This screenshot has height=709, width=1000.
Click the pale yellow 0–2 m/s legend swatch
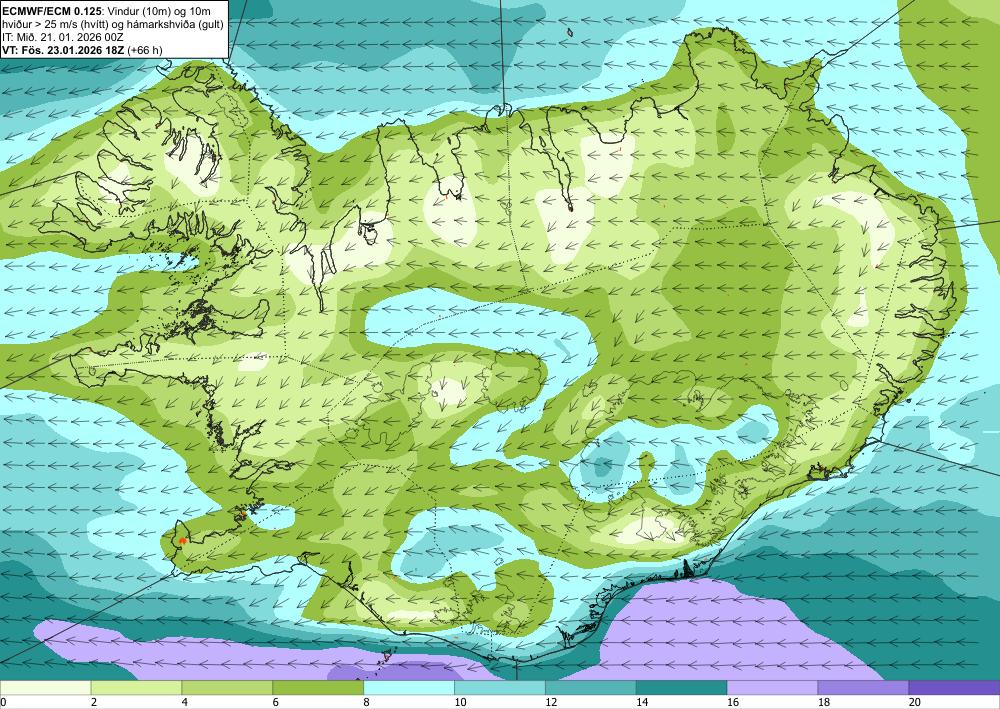coord(45,688)
